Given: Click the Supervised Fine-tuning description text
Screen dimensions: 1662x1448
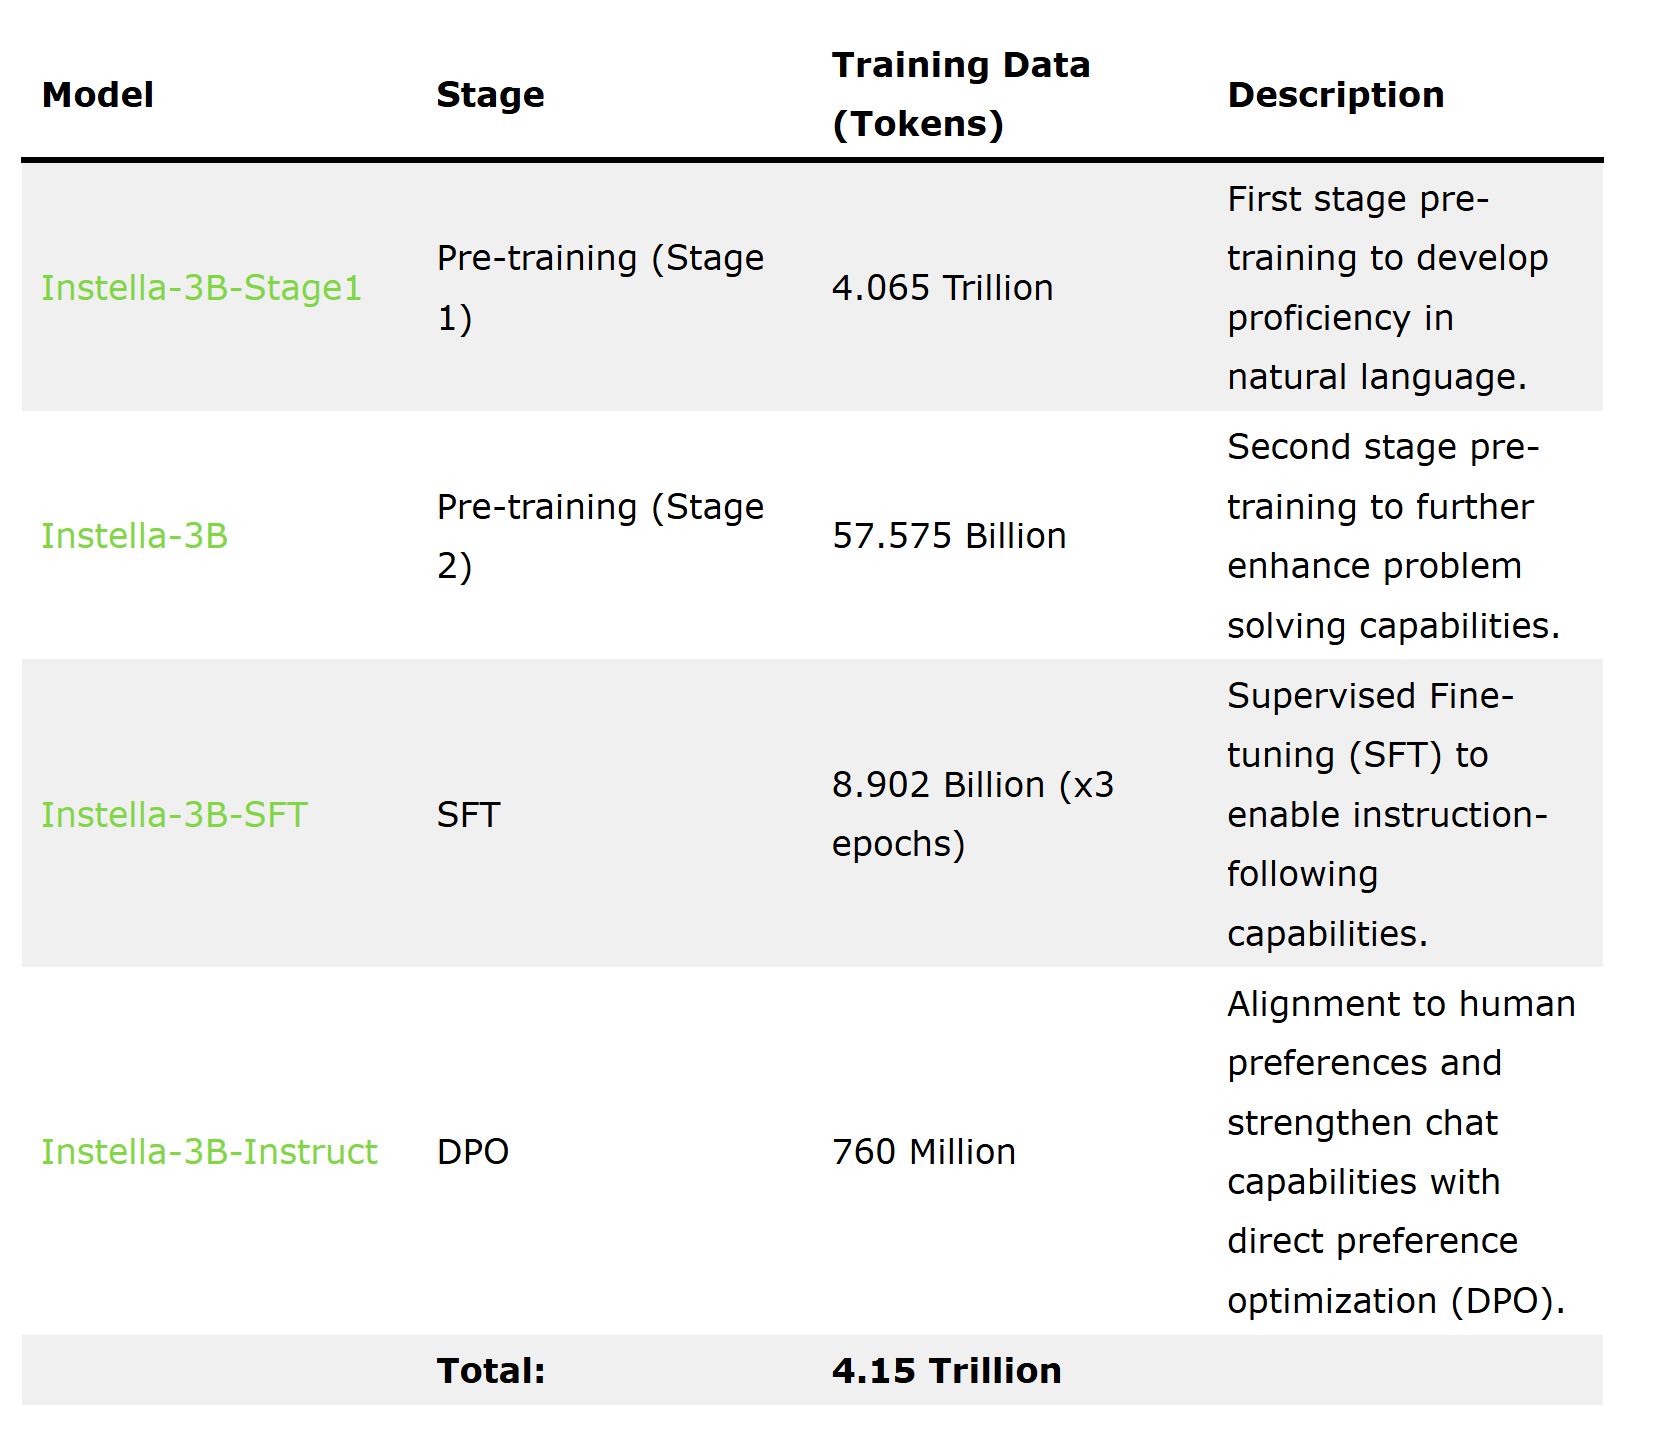Looking at the screenshot, I should (x=1386, y=814).
